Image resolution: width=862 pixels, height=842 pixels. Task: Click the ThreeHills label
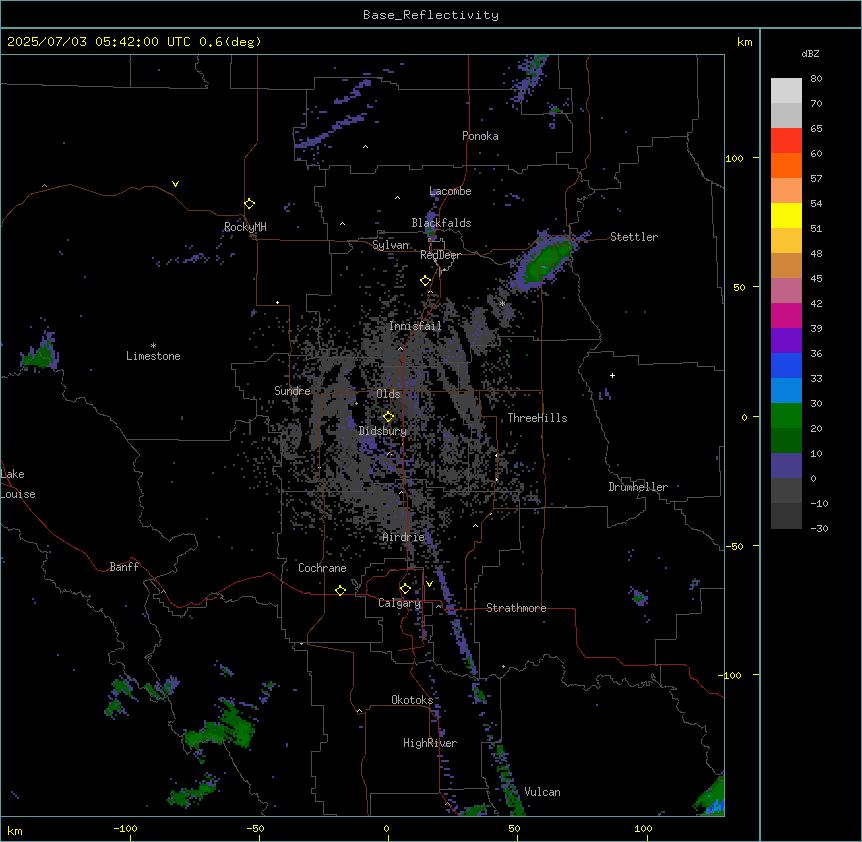[x=538, y=418]
